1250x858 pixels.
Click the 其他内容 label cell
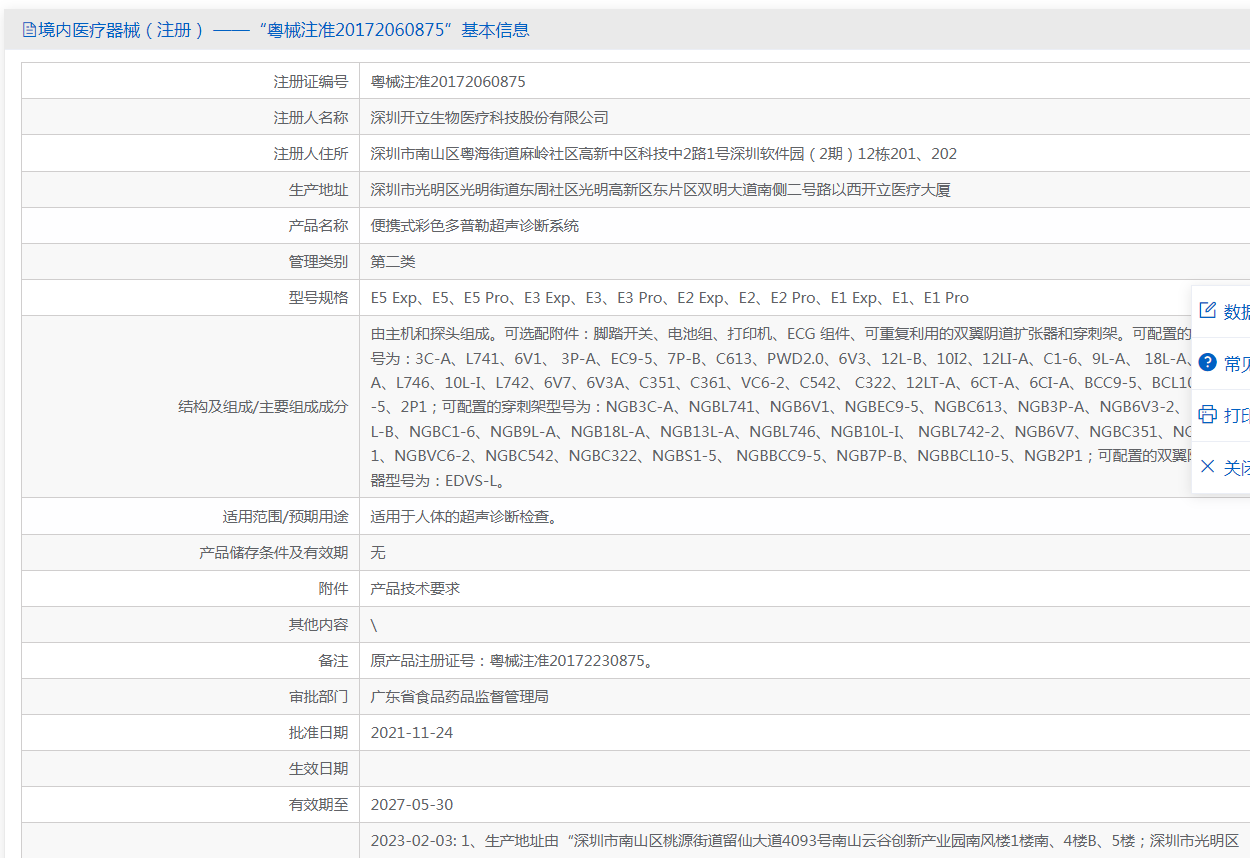point(191,625)
